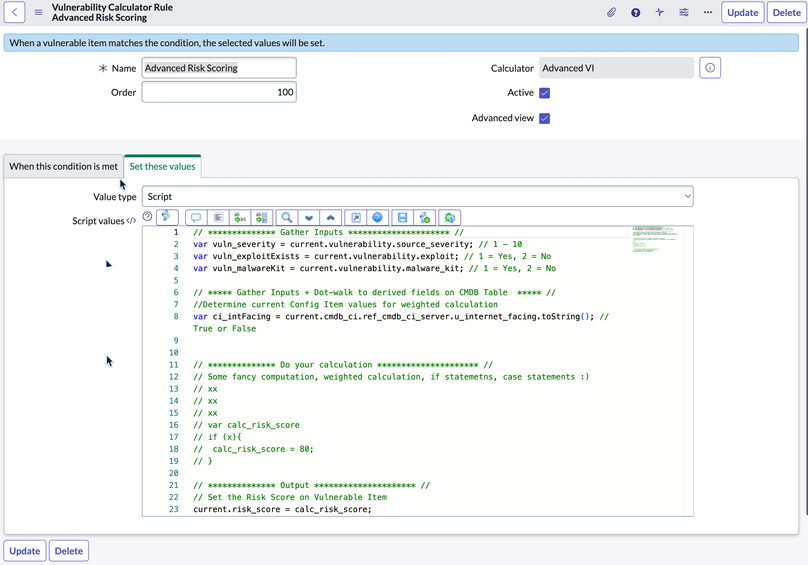Click the Order field showing 100

(219, 92)
